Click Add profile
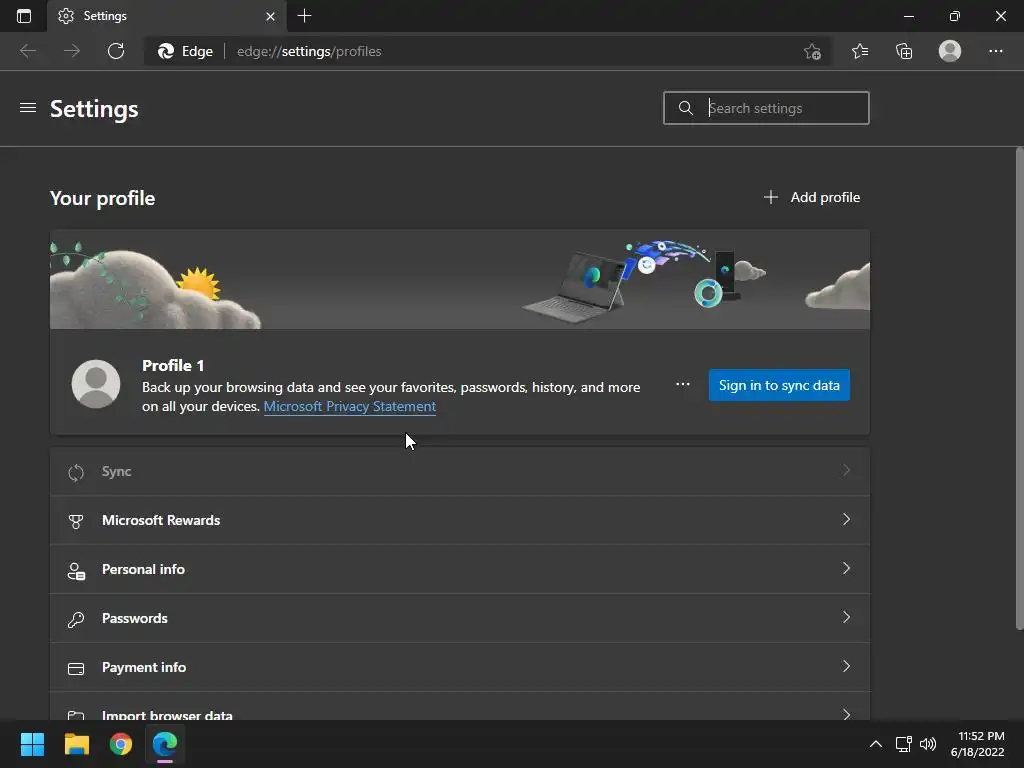 pos(812,197)
